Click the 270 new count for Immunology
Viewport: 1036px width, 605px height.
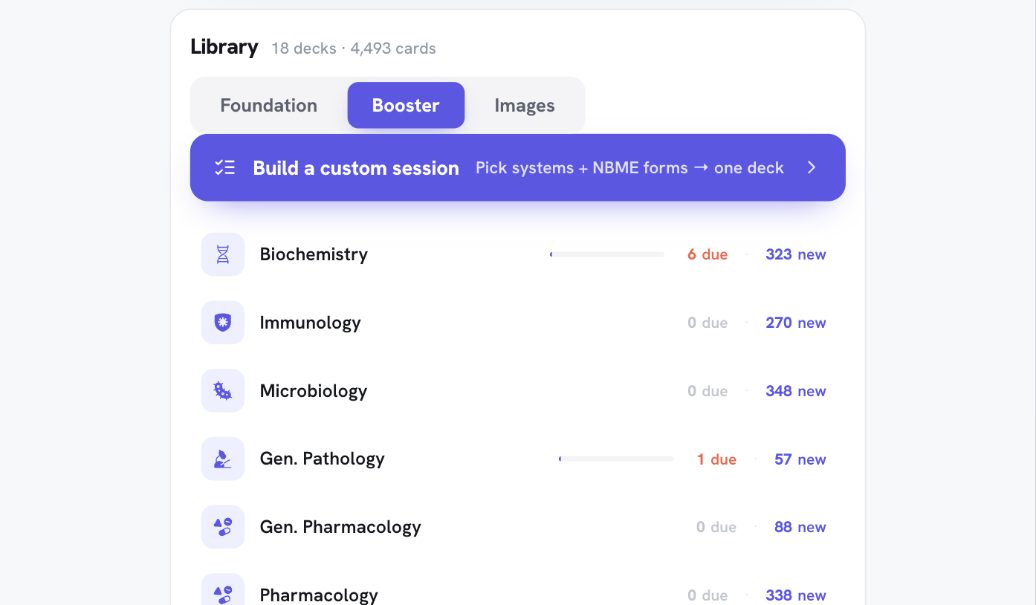pos(796,322)
